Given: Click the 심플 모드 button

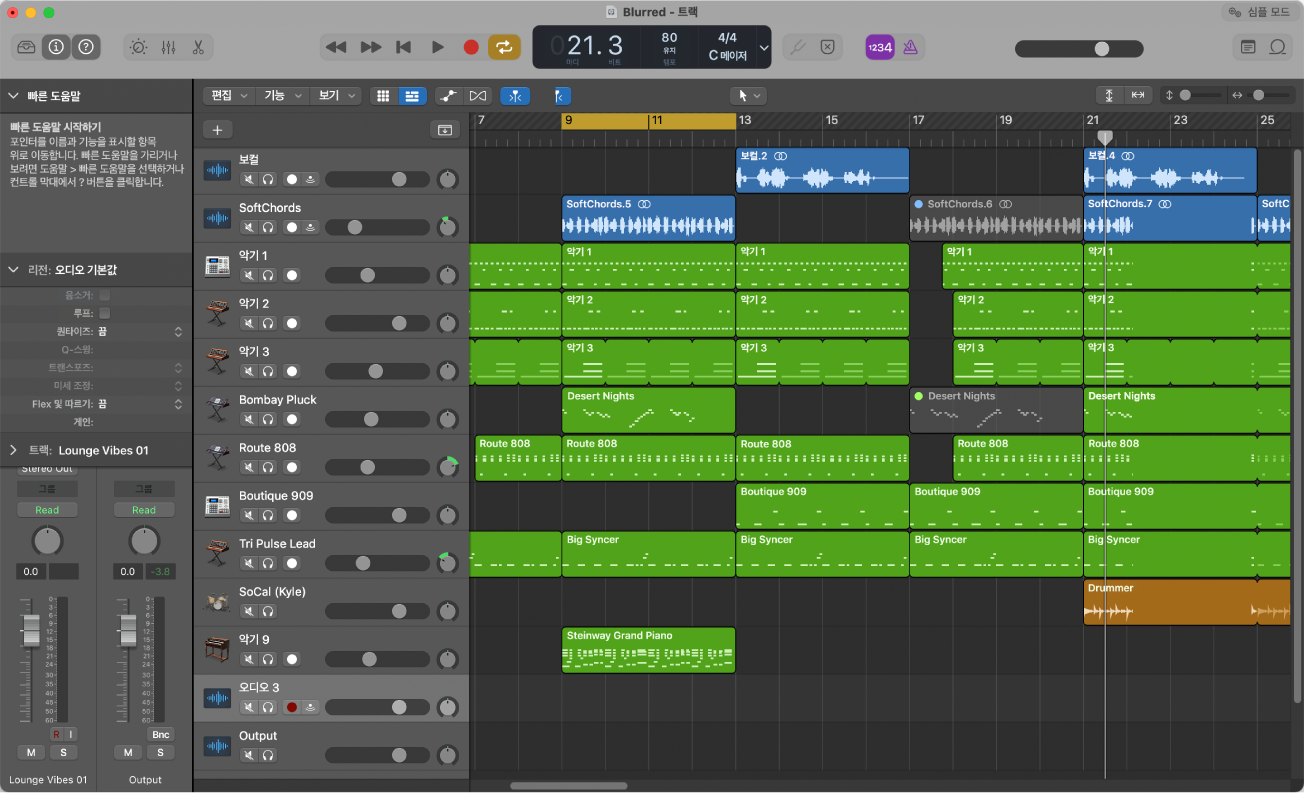Looking at the screenshot, I should [1260, 12].
